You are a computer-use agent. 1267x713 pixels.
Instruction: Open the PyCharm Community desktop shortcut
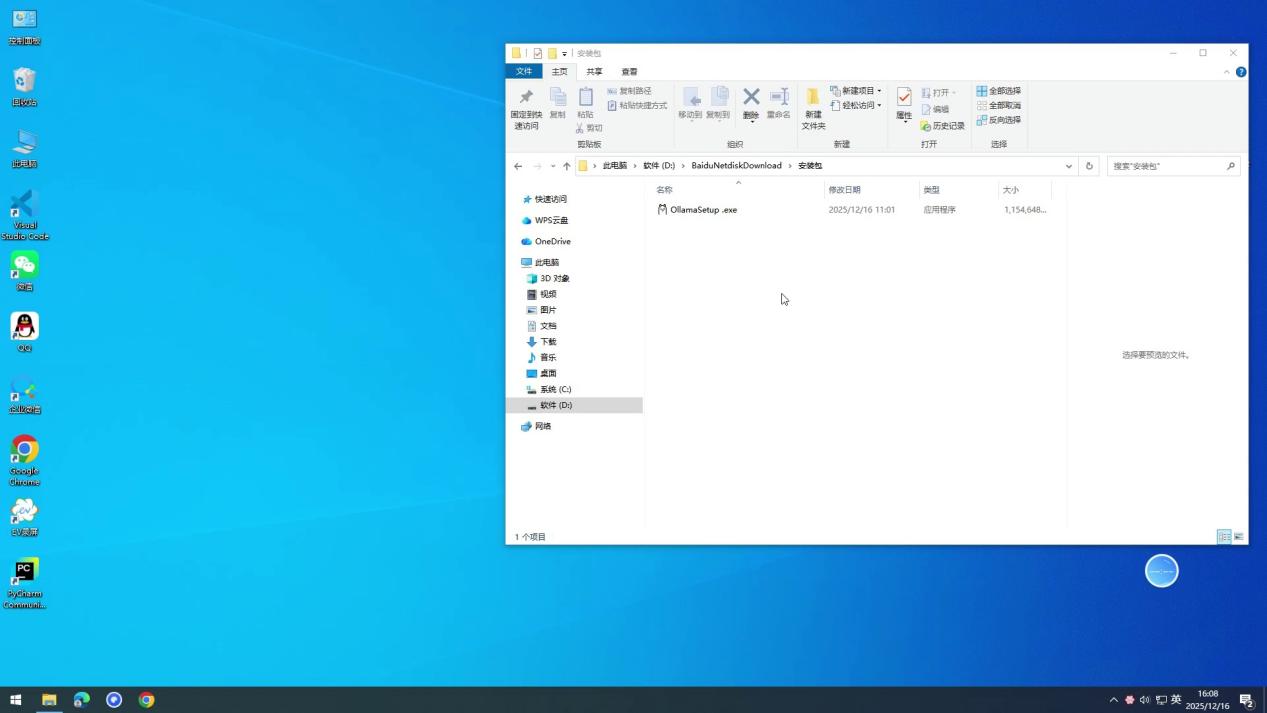pyautogui.click(x=25, y=572)
